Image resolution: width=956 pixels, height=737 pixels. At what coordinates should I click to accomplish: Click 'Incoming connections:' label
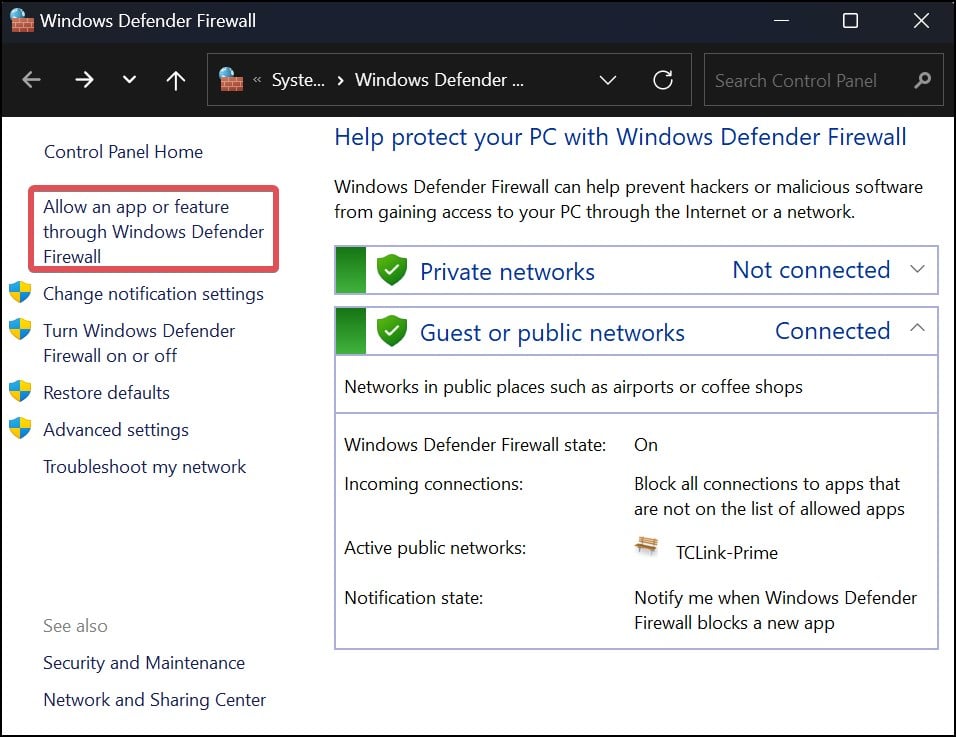coord(433,484)
